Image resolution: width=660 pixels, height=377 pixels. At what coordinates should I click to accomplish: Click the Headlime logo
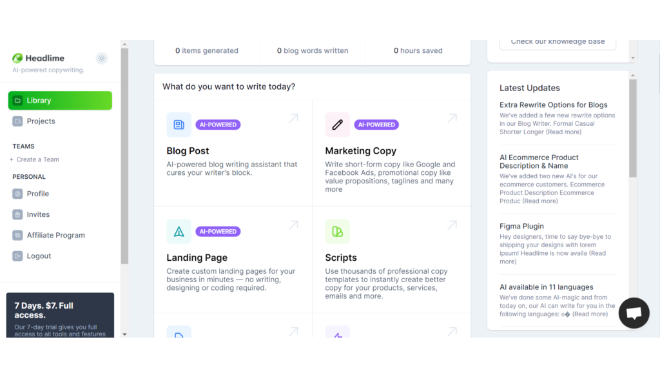39,58
